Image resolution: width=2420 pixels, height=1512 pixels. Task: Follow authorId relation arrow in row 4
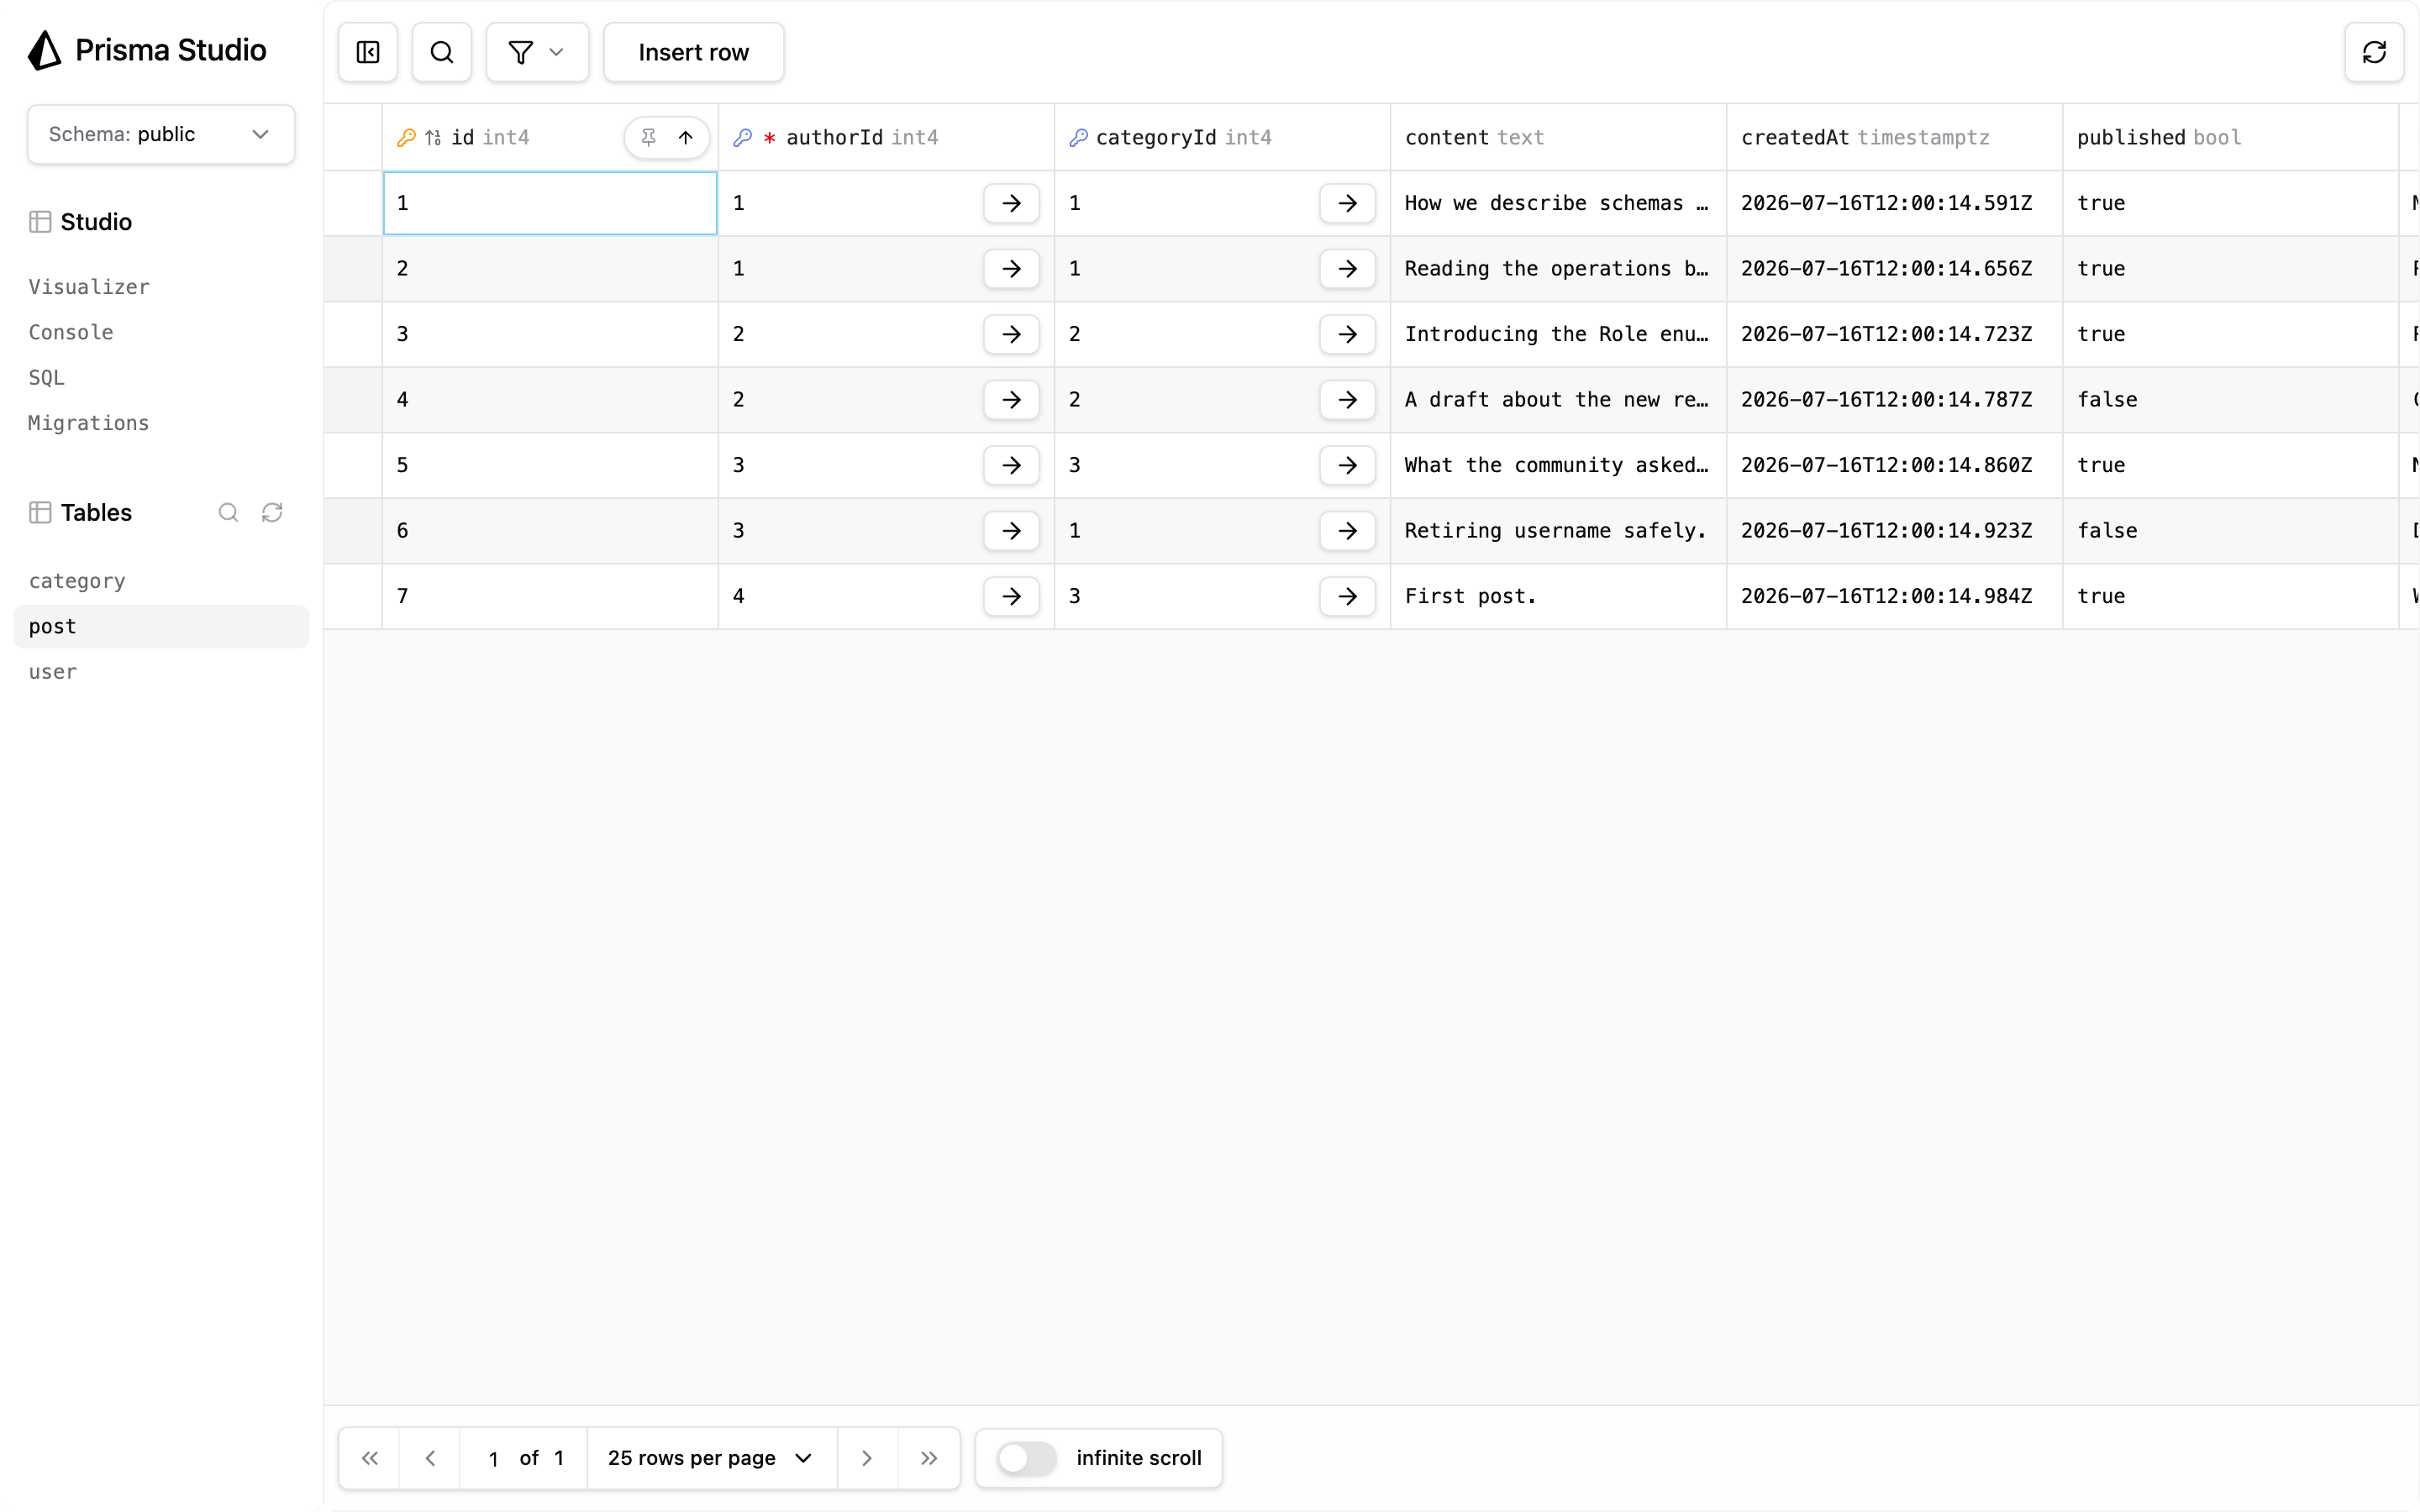[x=1011, y=399]
